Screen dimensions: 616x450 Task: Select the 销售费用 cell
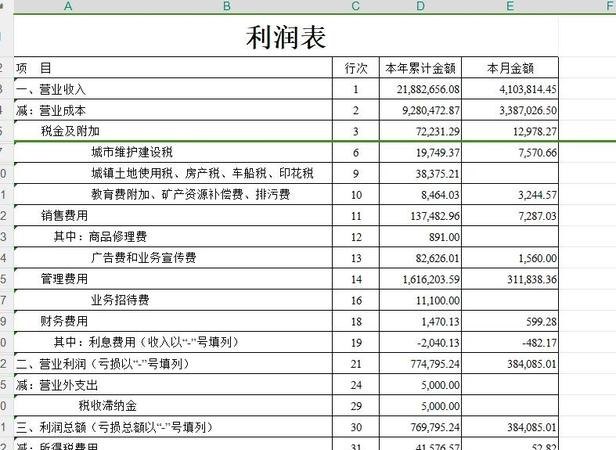tap(173, 215)
